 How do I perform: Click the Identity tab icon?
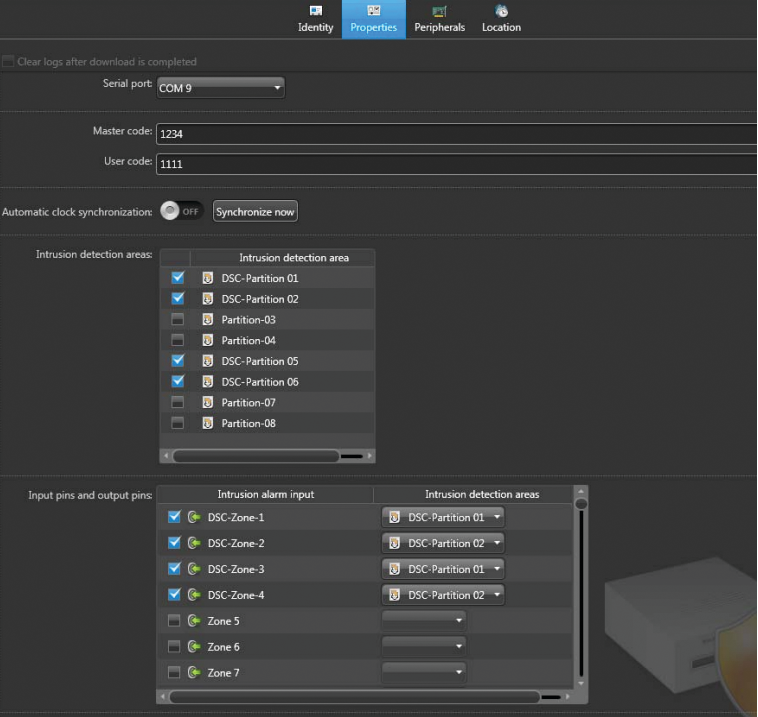point(315,11)
